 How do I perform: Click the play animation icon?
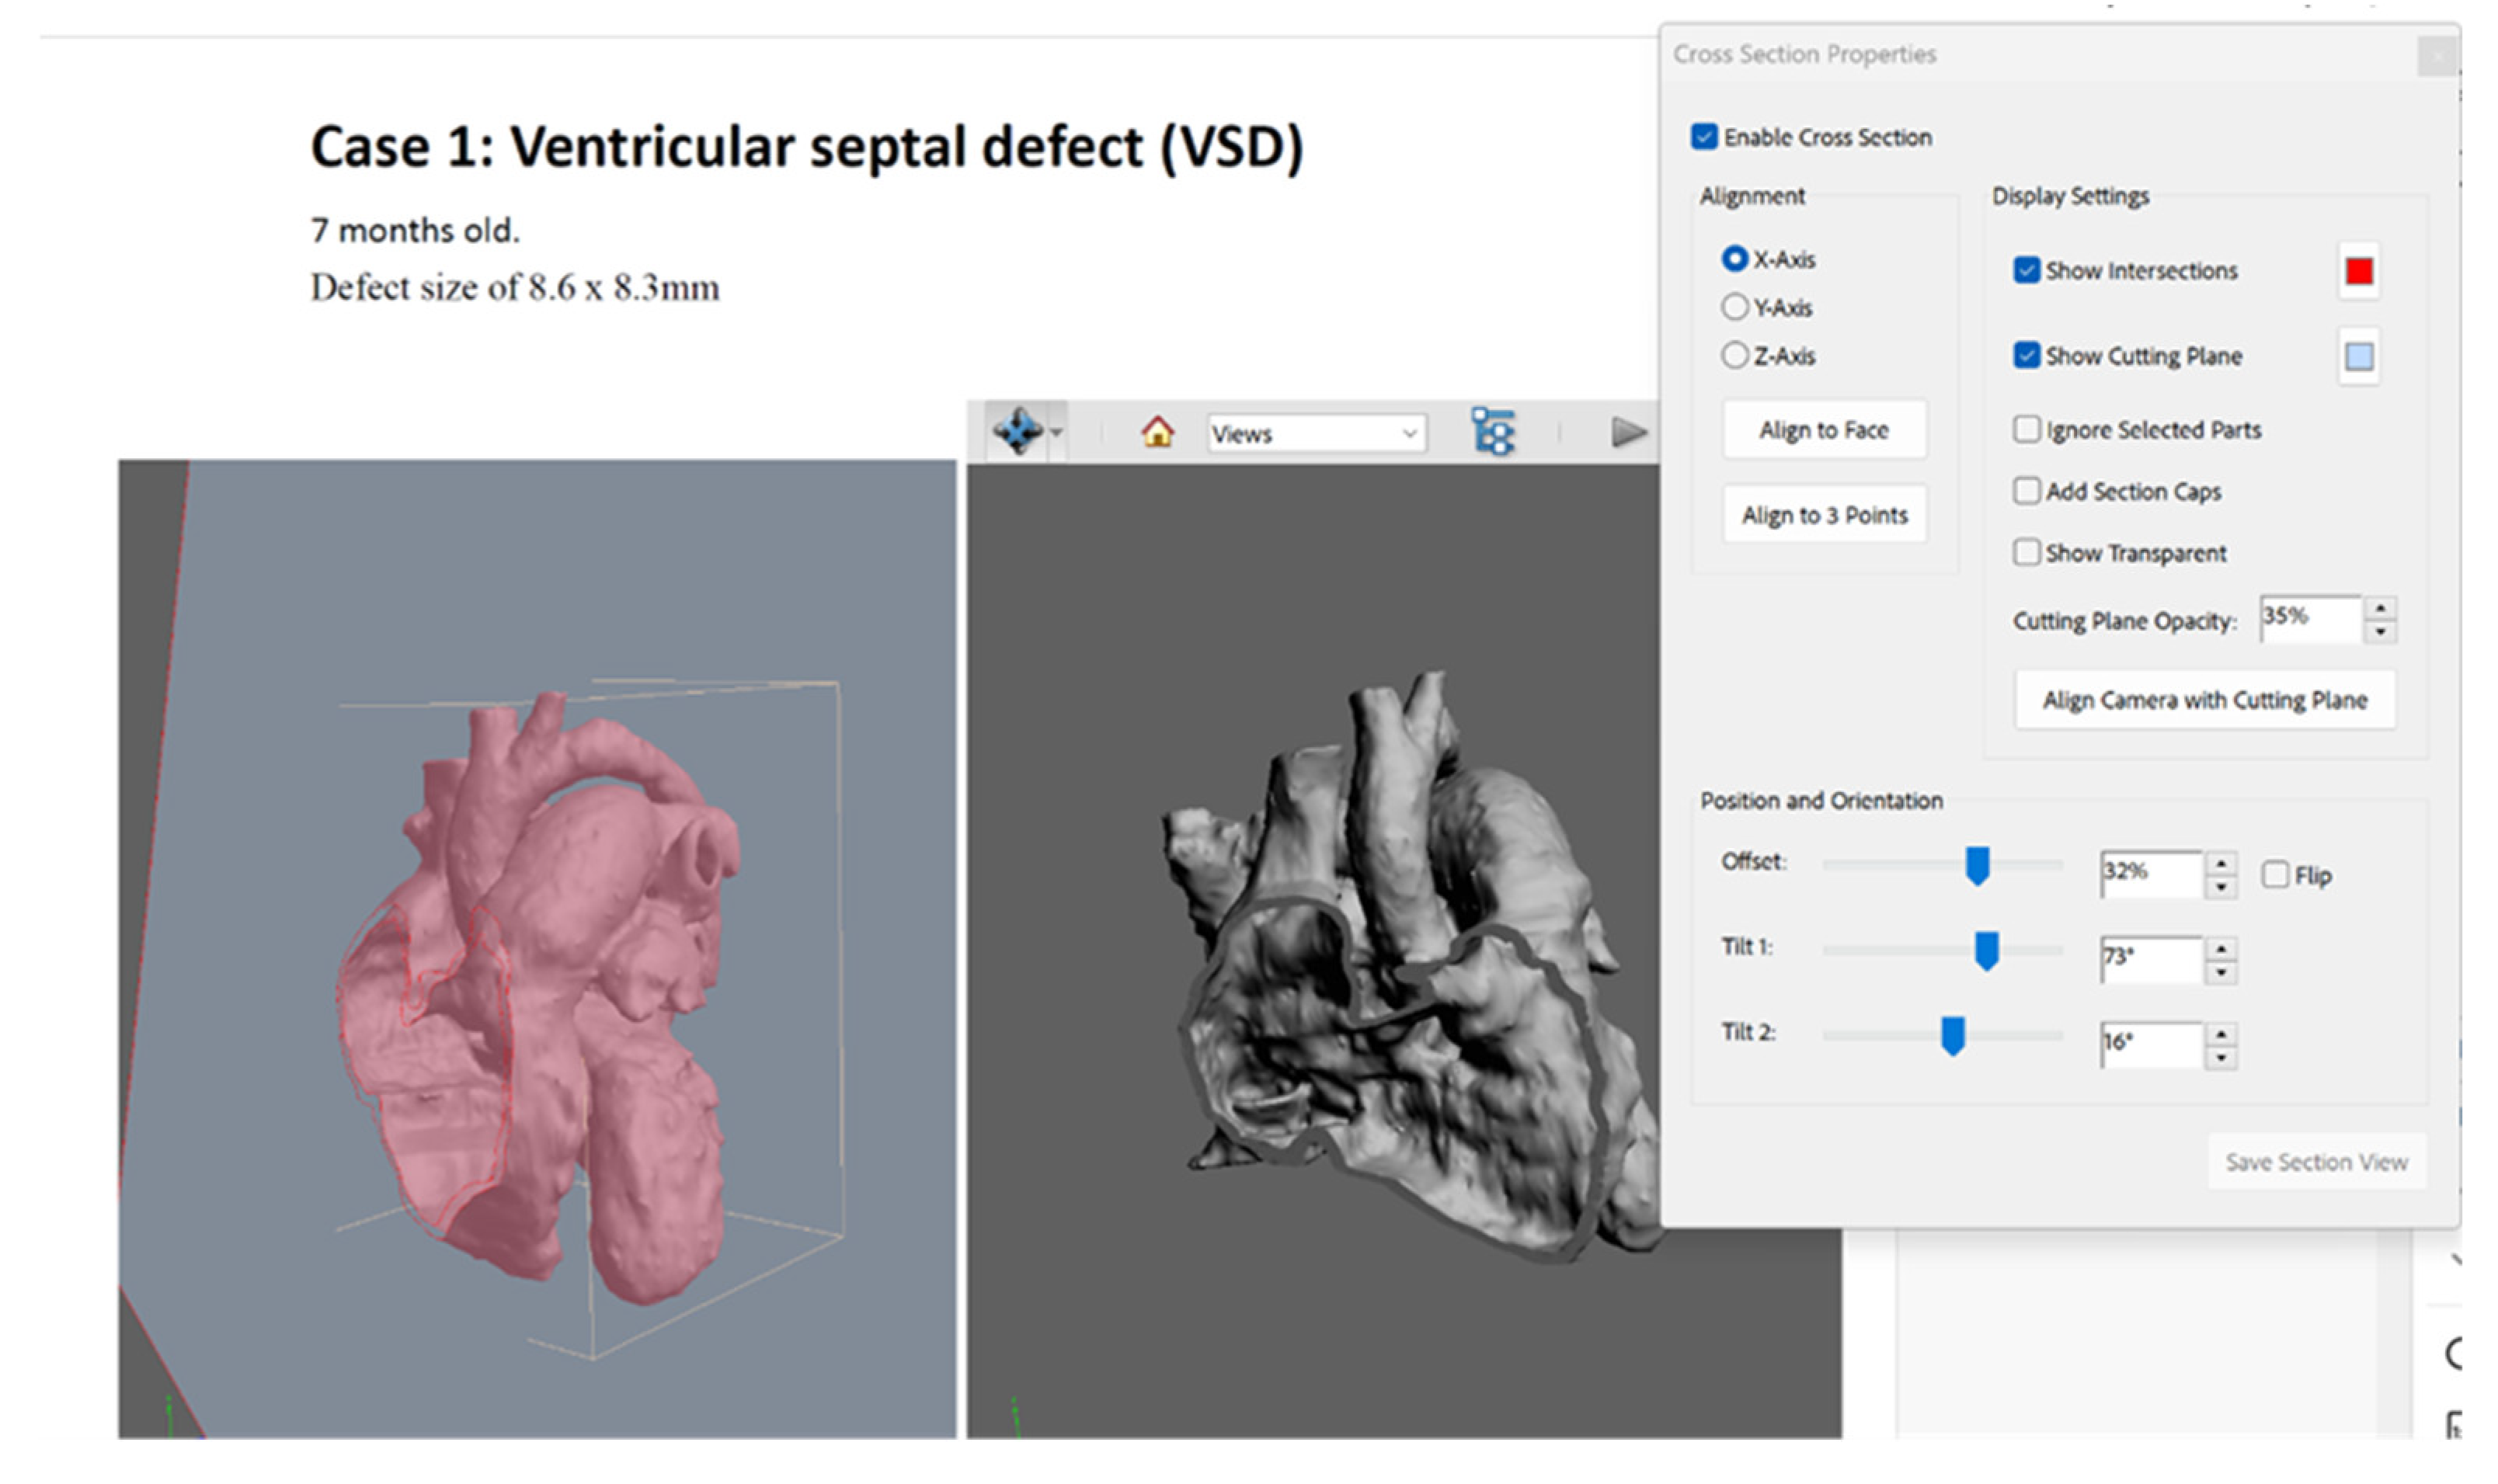1627,432
